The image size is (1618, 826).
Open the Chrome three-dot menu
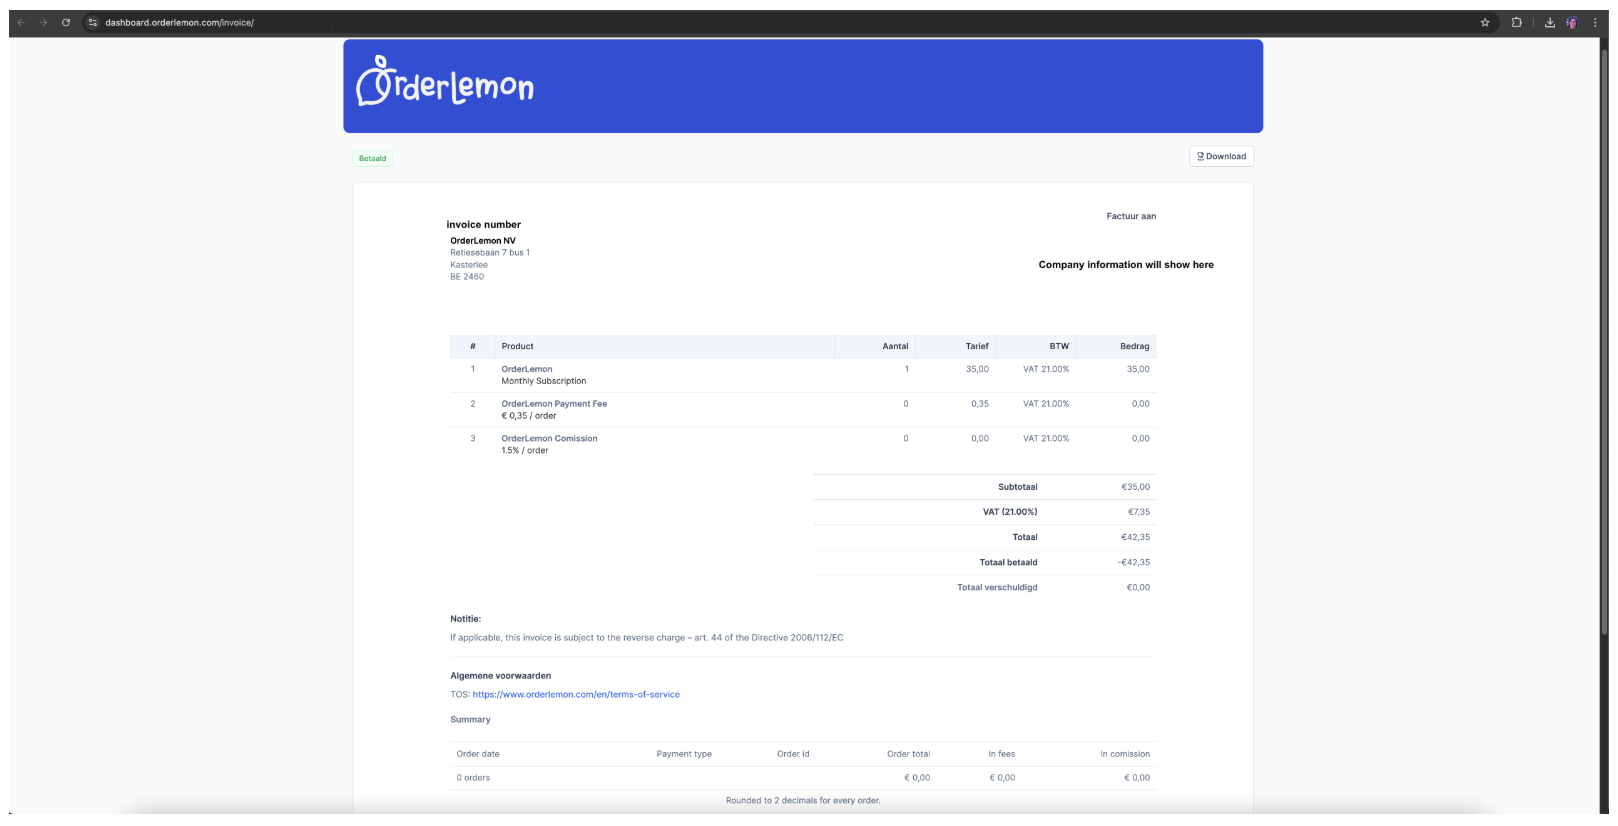tap(1595, 22)
